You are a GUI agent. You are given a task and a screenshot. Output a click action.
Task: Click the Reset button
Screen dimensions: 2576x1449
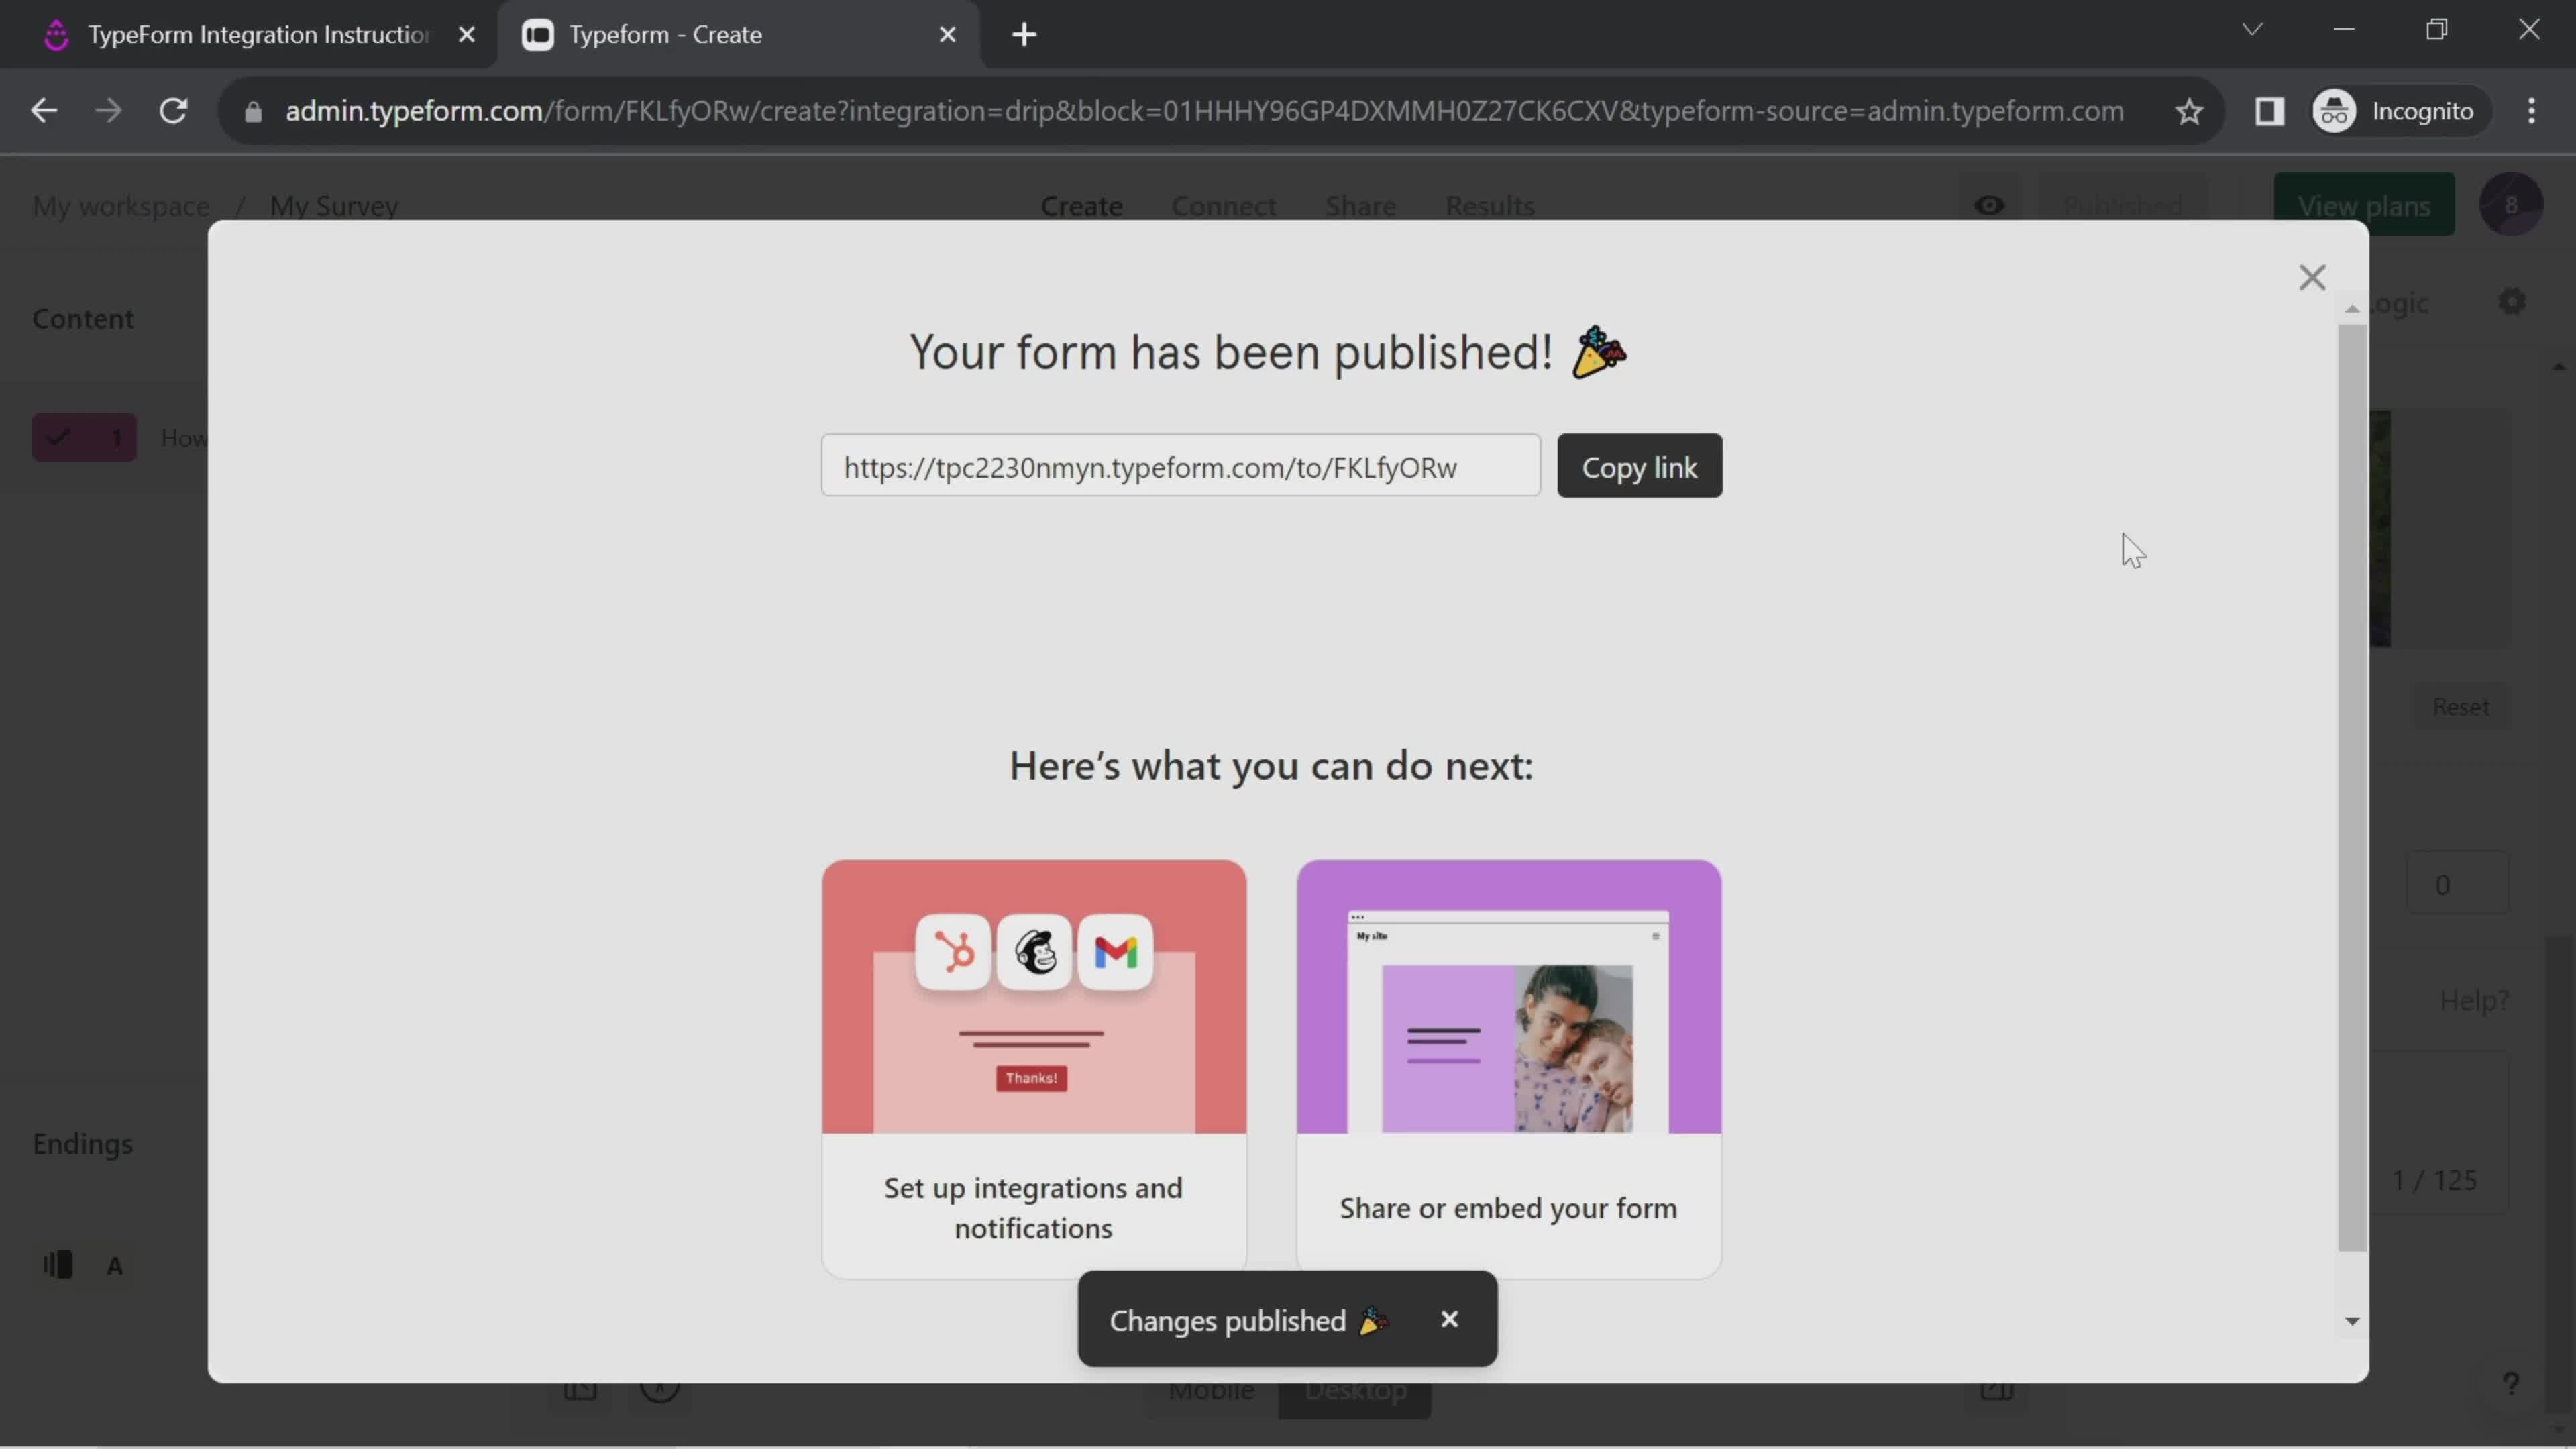[x=2461, y=704]
